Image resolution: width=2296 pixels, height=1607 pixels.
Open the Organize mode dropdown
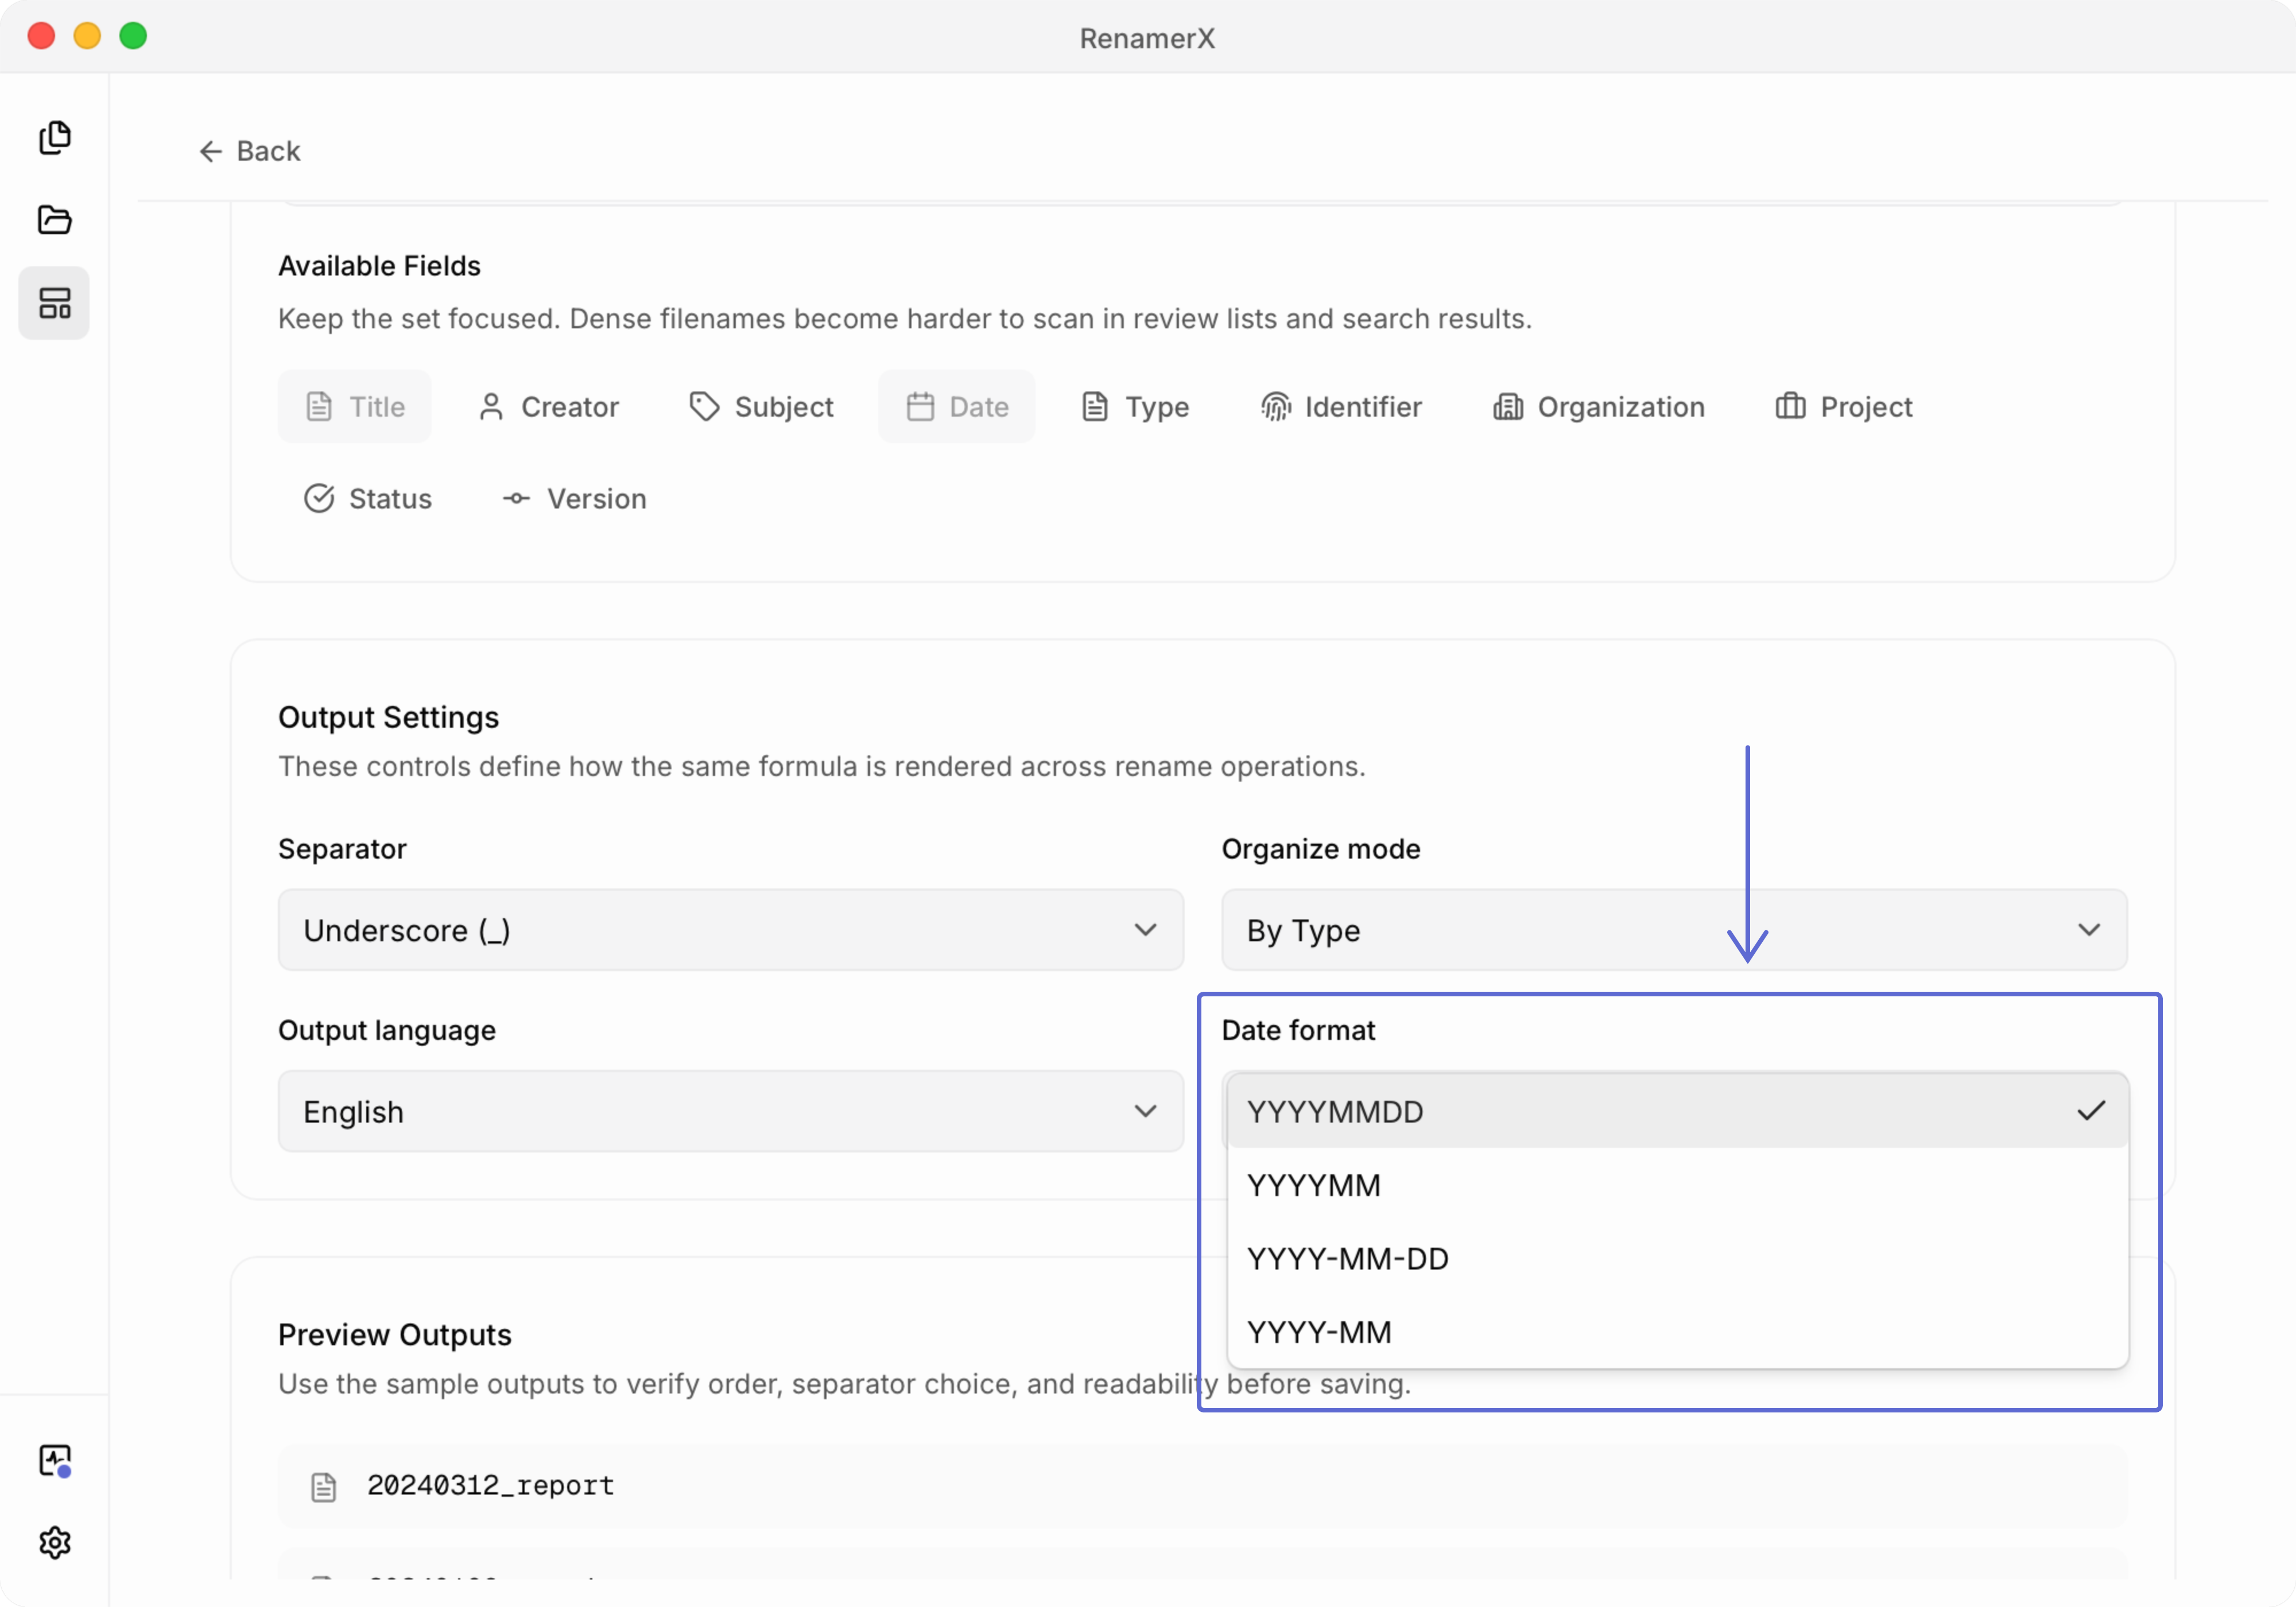click(1674, 930)
